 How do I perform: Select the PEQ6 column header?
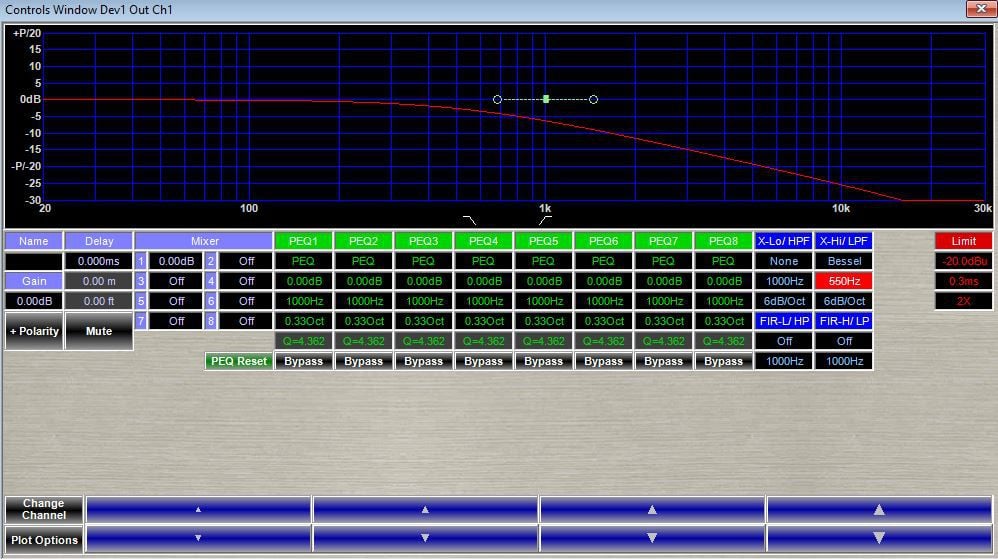click(603, 241)
